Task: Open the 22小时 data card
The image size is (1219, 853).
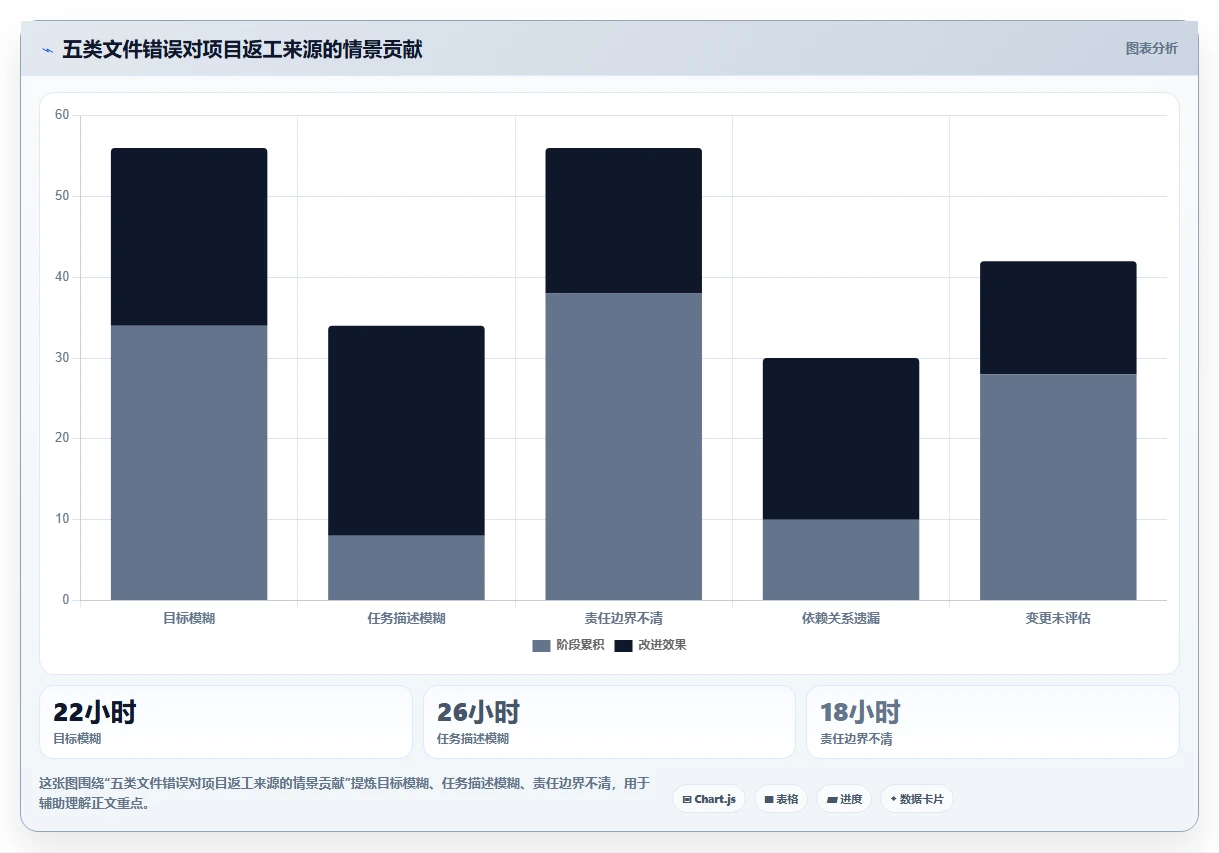Action: coord(226,722)
